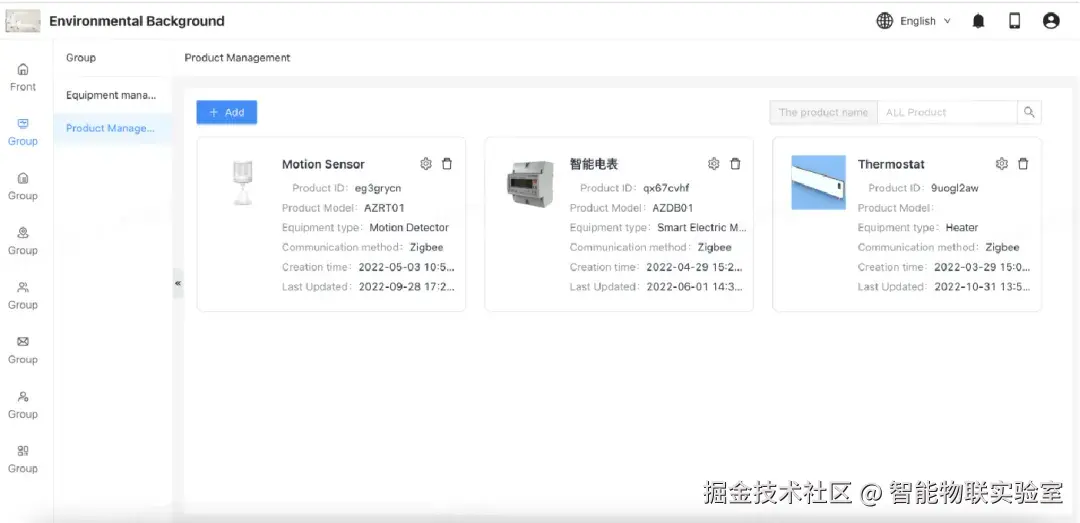Click the smart electric meter product image
Viewport: 1080px width, 523px height.
coord(530,183)
